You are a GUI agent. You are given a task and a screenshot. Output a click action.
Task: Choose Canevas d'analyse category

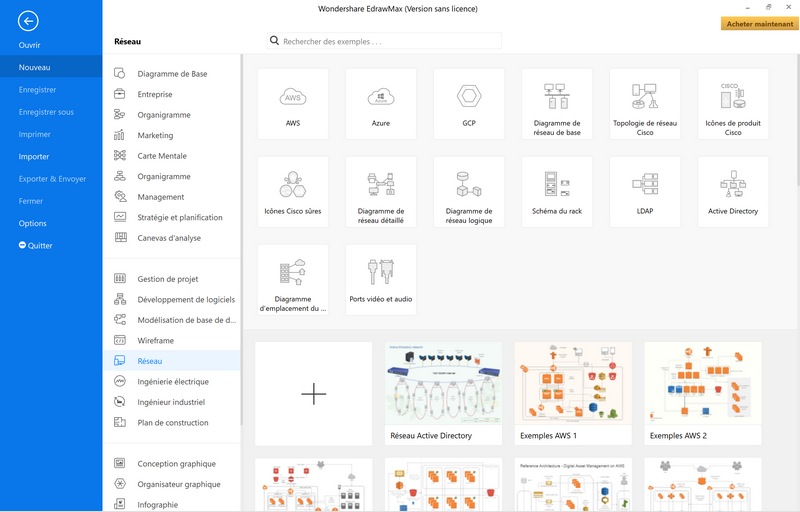click(x=172, y=238)
